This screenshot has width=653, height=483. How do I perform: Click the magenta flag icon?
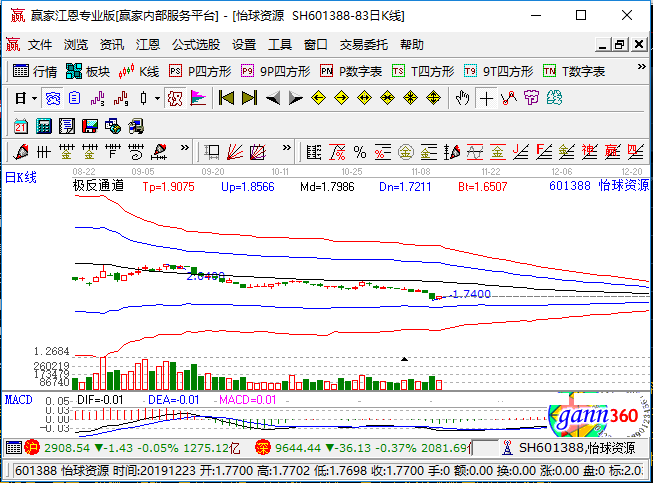pos(198,99)
